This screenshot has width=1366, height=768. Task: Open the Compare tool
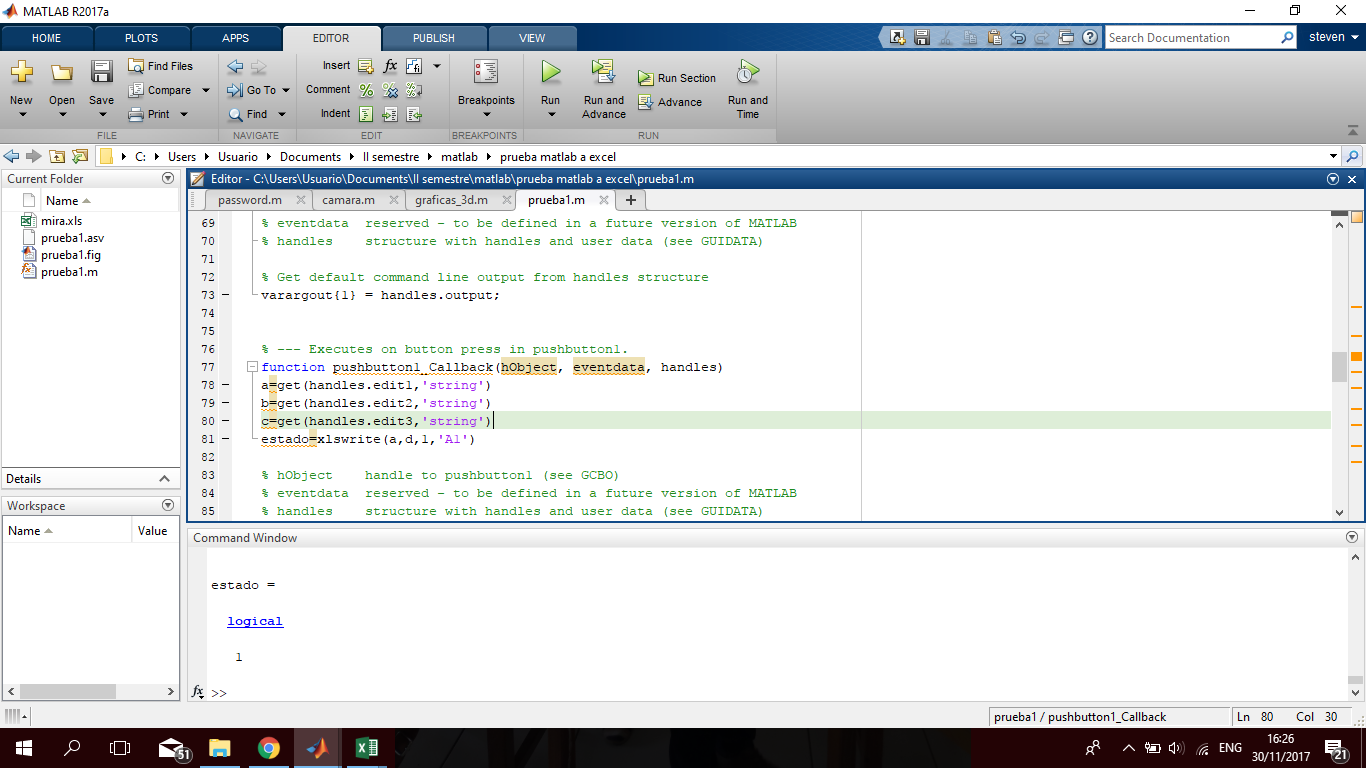pos(160,90)
